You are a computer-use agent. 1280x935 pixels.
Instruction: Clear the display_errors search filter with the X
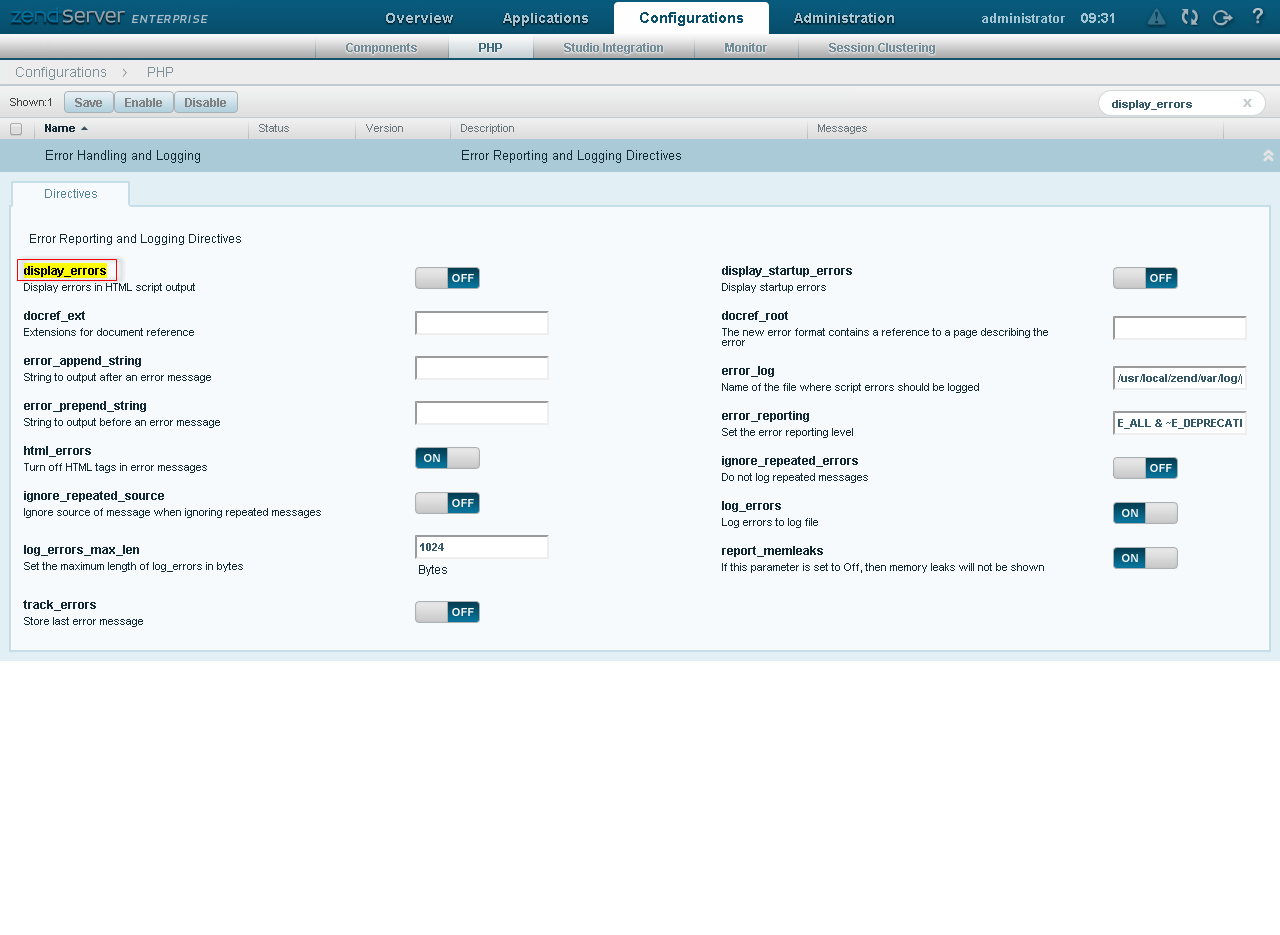[x=1247, y=103]
